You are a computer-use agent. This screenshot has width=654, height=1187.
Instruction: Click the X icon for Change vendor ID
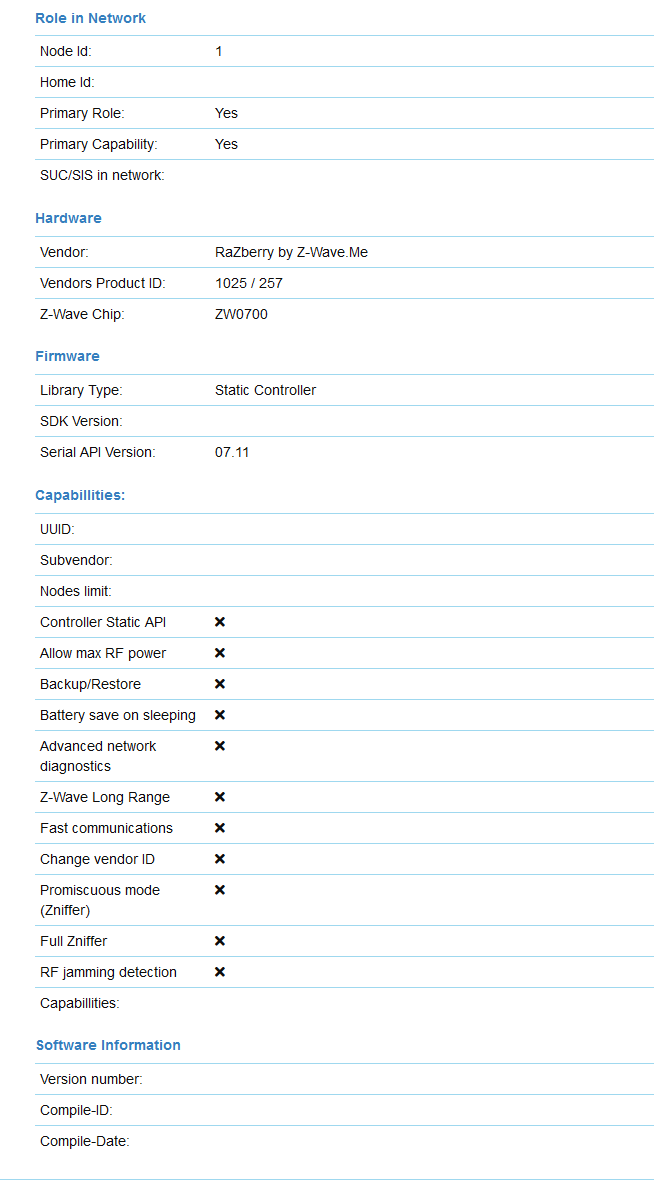point(220,859)
